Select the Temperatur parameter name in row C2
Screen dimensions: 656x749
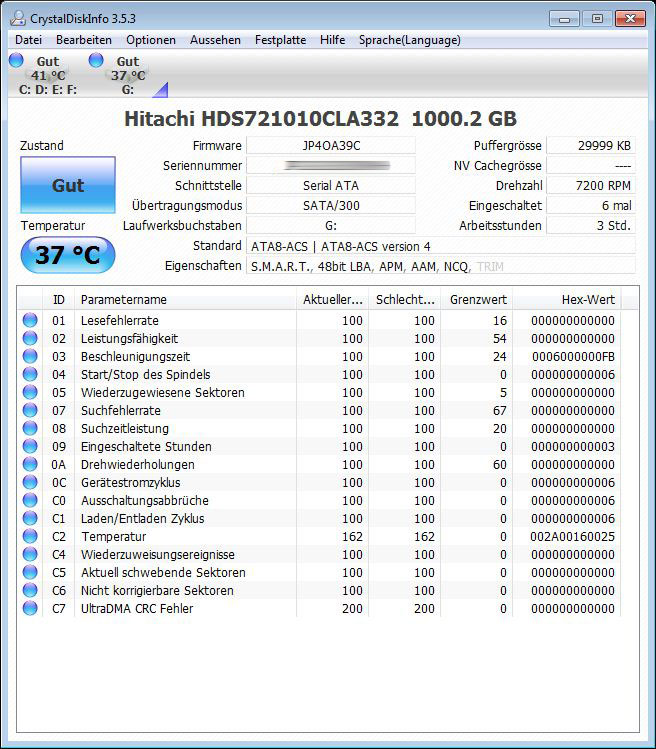pyautogui.click(x=114, y=537)
